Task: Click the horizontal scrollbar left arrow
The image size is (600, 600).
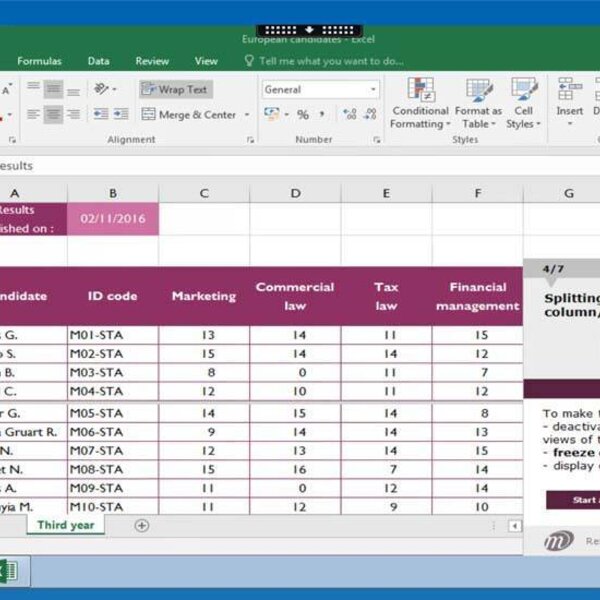Action: 515,526
